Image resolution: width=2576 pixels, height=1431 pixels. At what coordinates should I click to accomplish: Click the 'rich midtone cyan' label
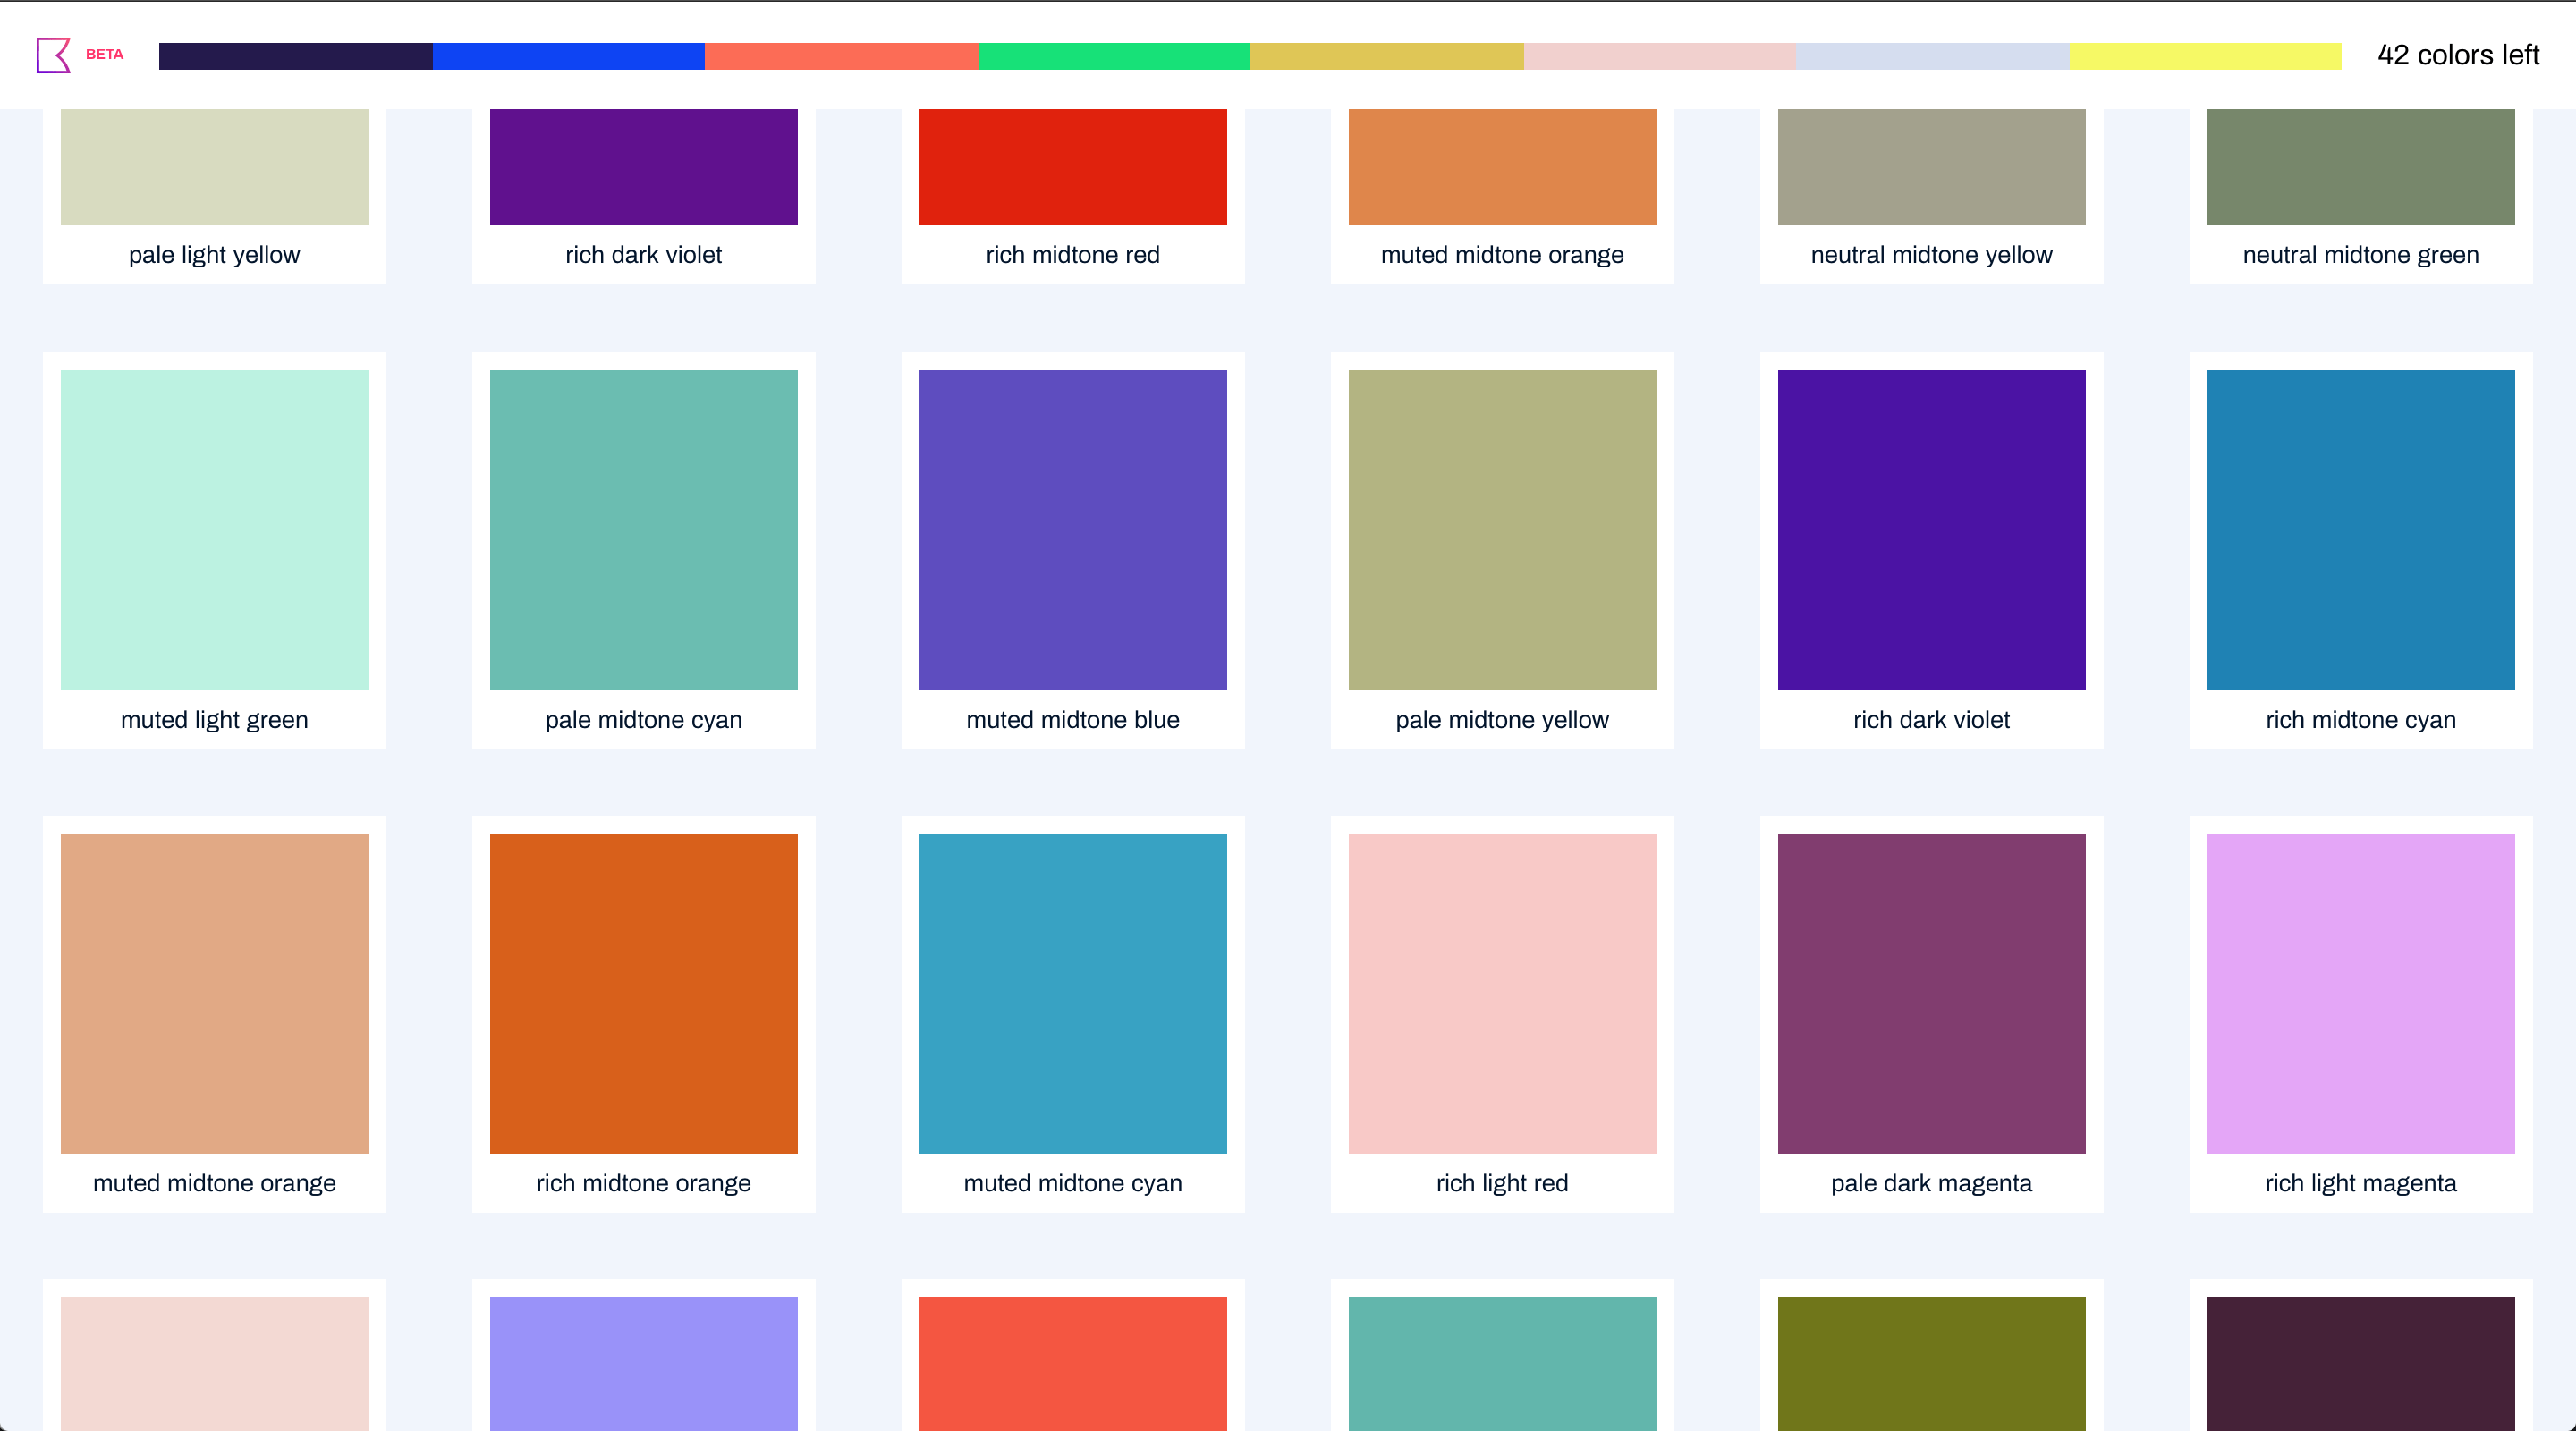tap(2361, 720)
